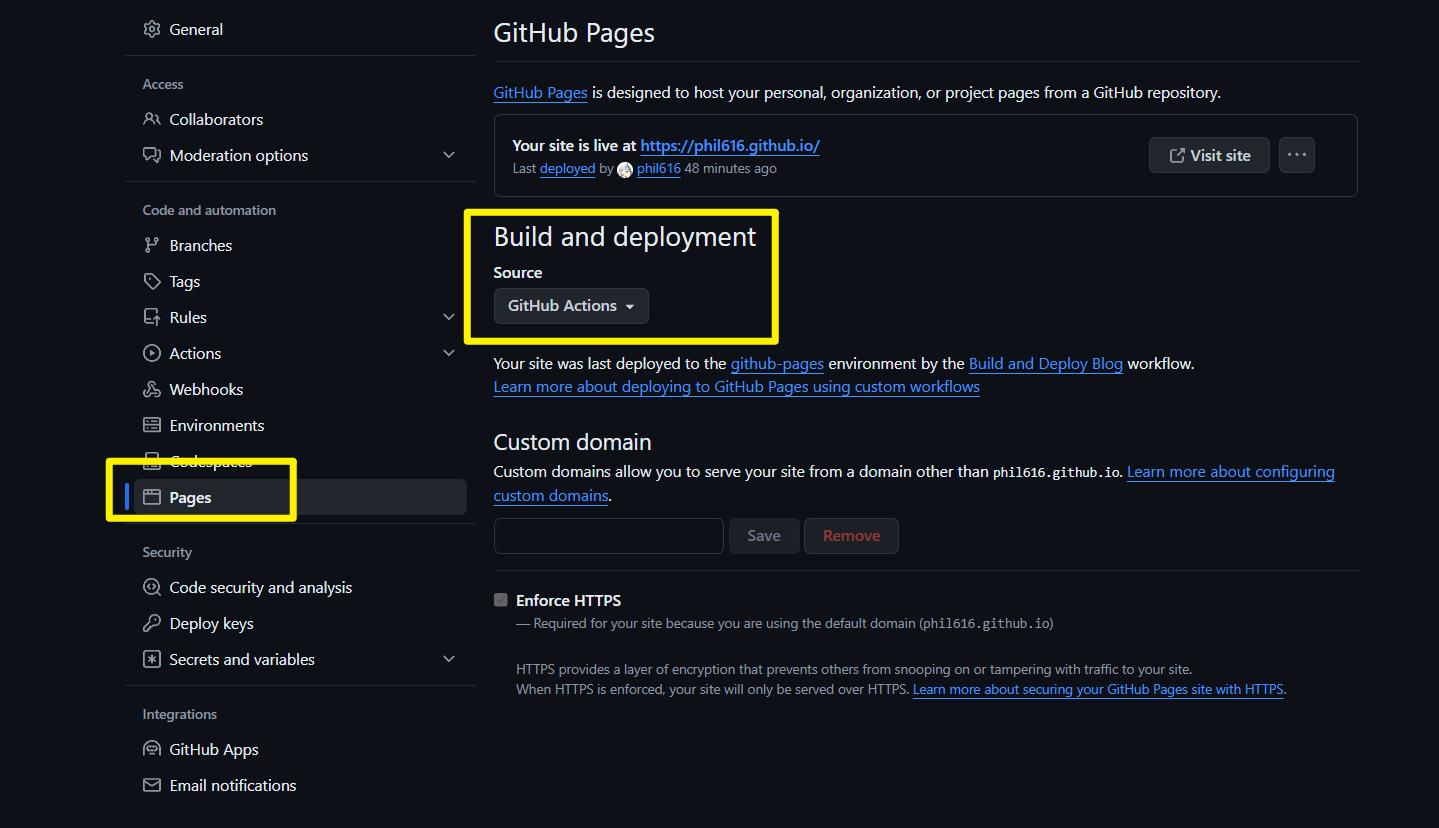1439x828 pixels.
Task: Open Learn more about custom workflows link
Action: tap(737, 387)
